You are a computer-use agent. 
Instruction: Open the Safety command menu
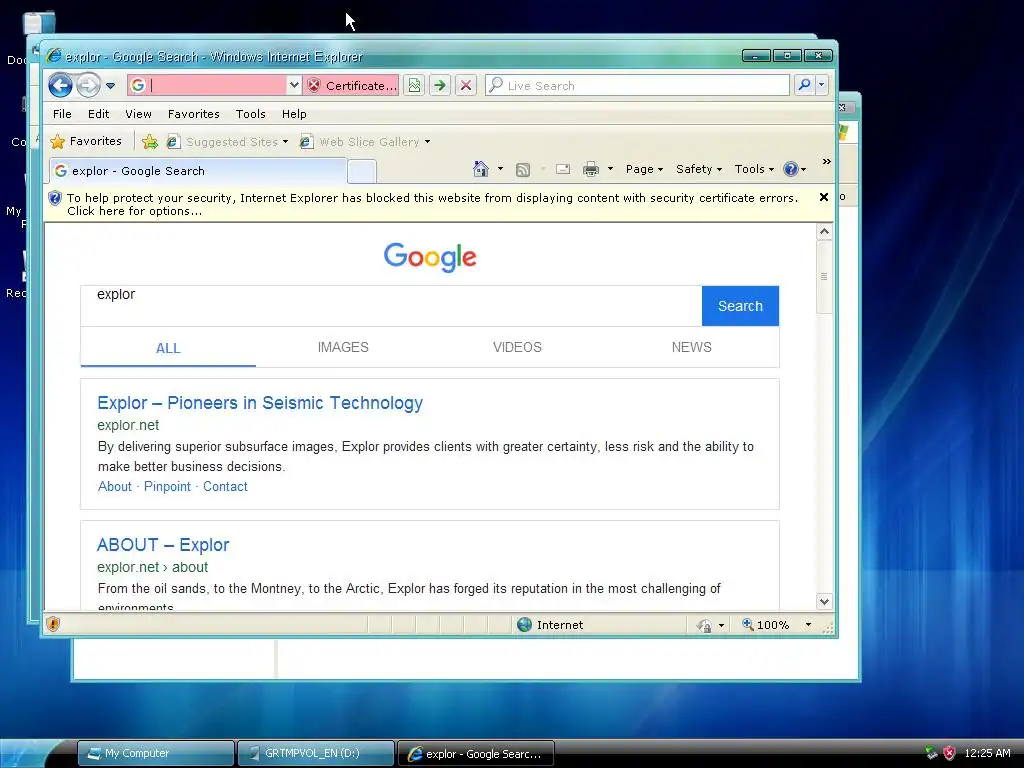699,169
